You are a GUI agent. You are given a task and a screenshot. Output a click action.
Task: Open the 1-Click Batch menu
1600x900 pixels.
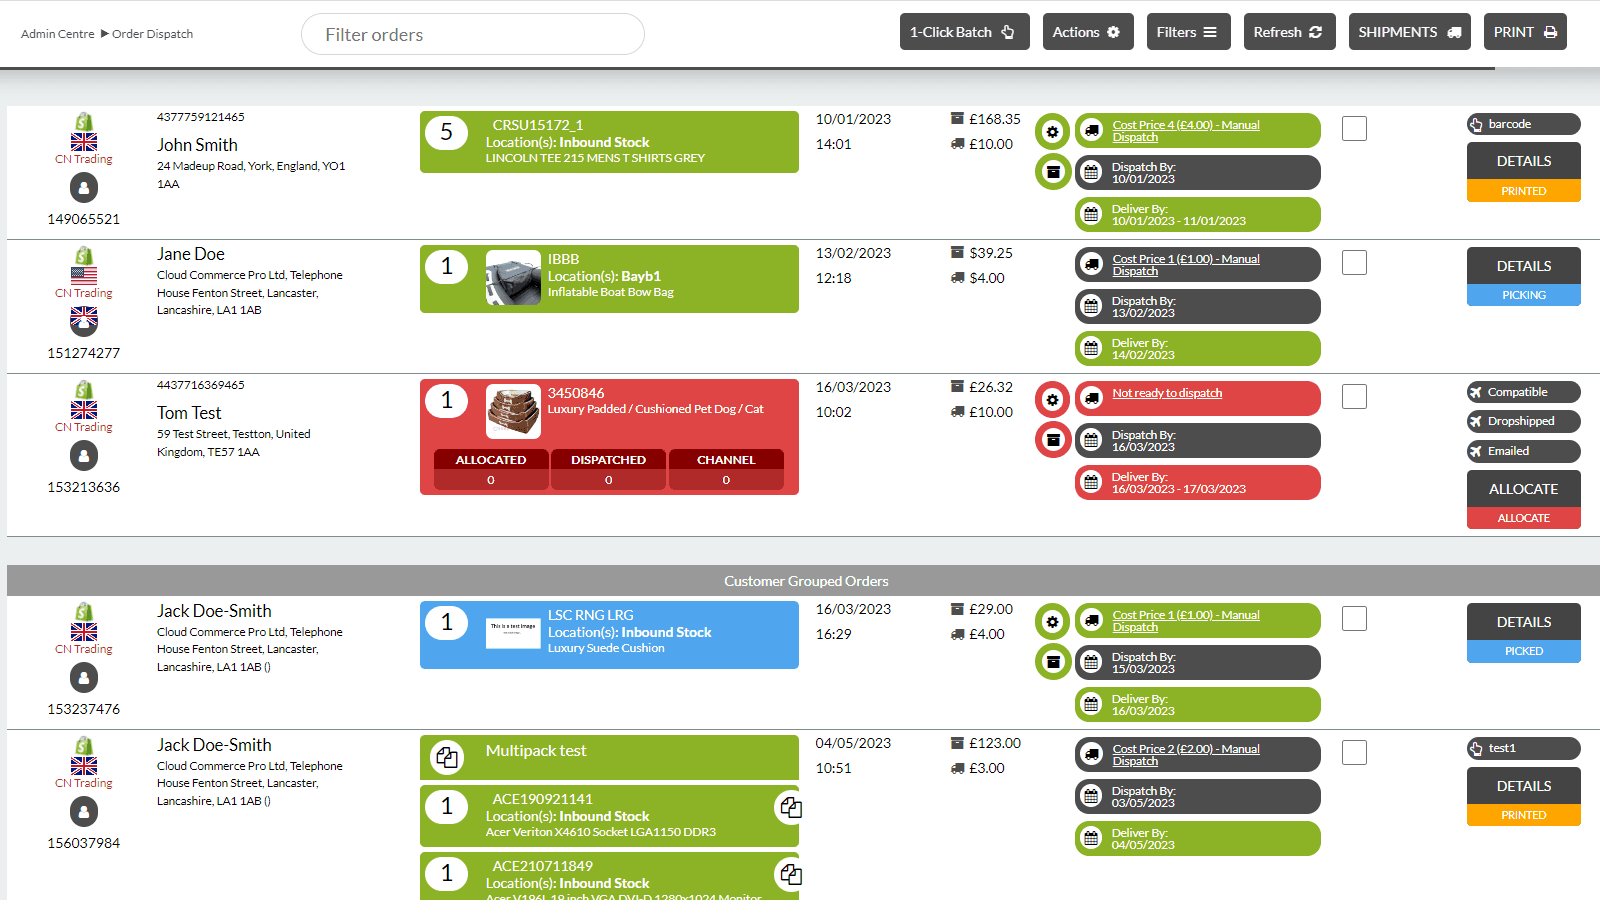pos(963,31)
